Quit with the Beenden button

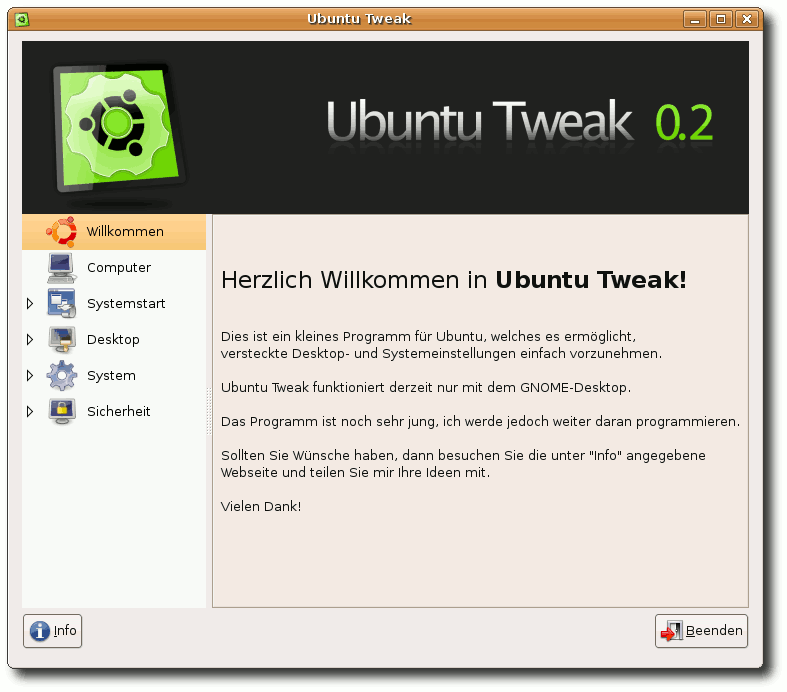pos(701,631)
